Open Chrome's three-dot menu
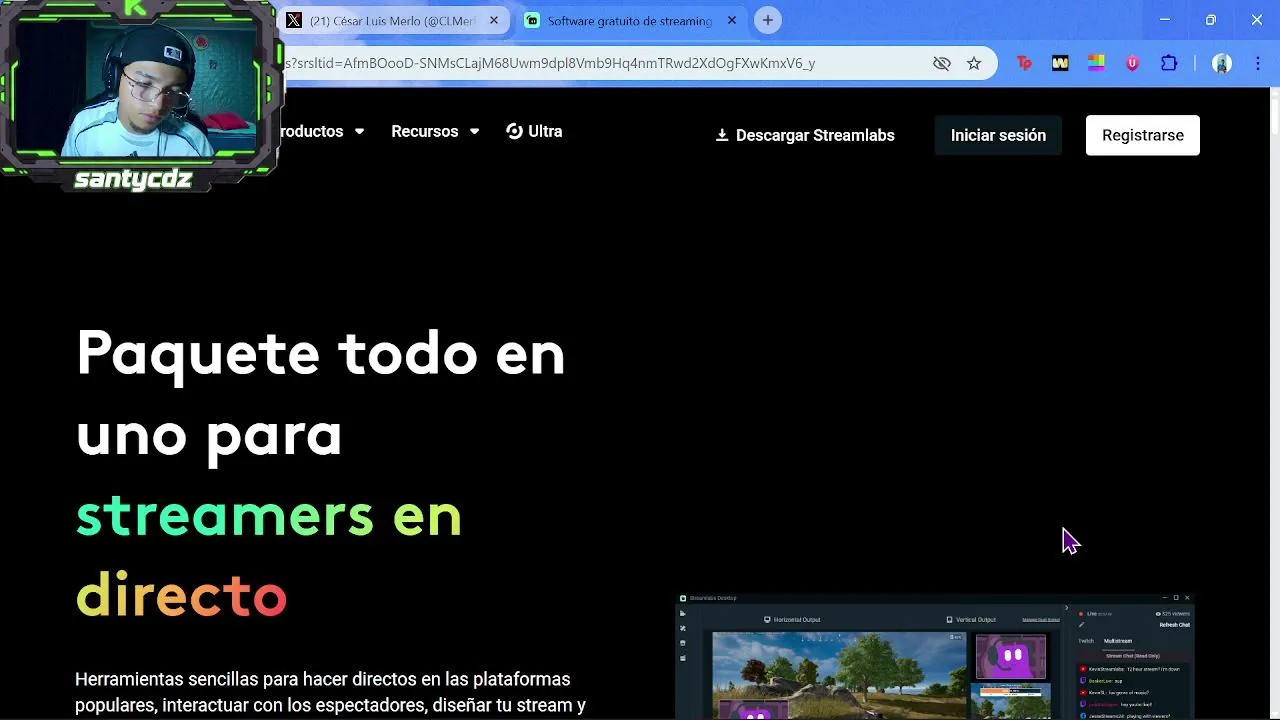This screenshot has width=1280, height=720. click(1257, 63)
